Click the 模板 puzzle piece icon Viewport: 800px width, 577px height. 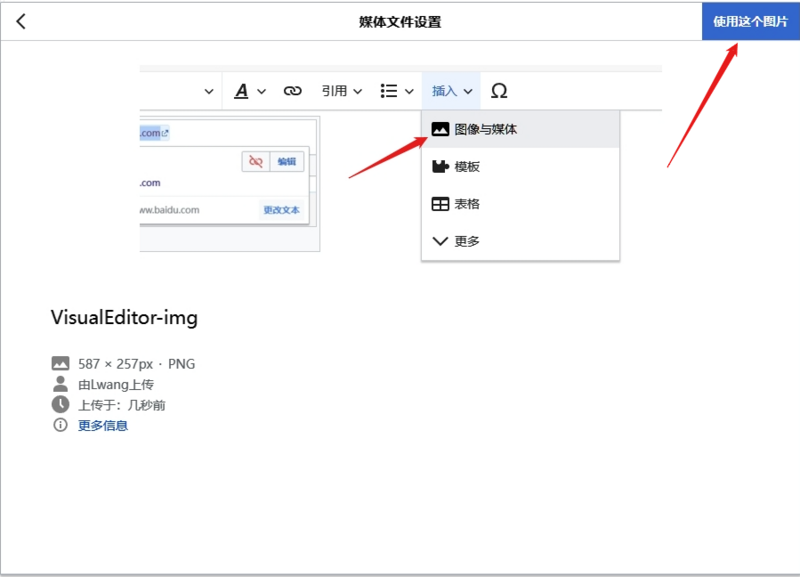(x=441, y=166)
